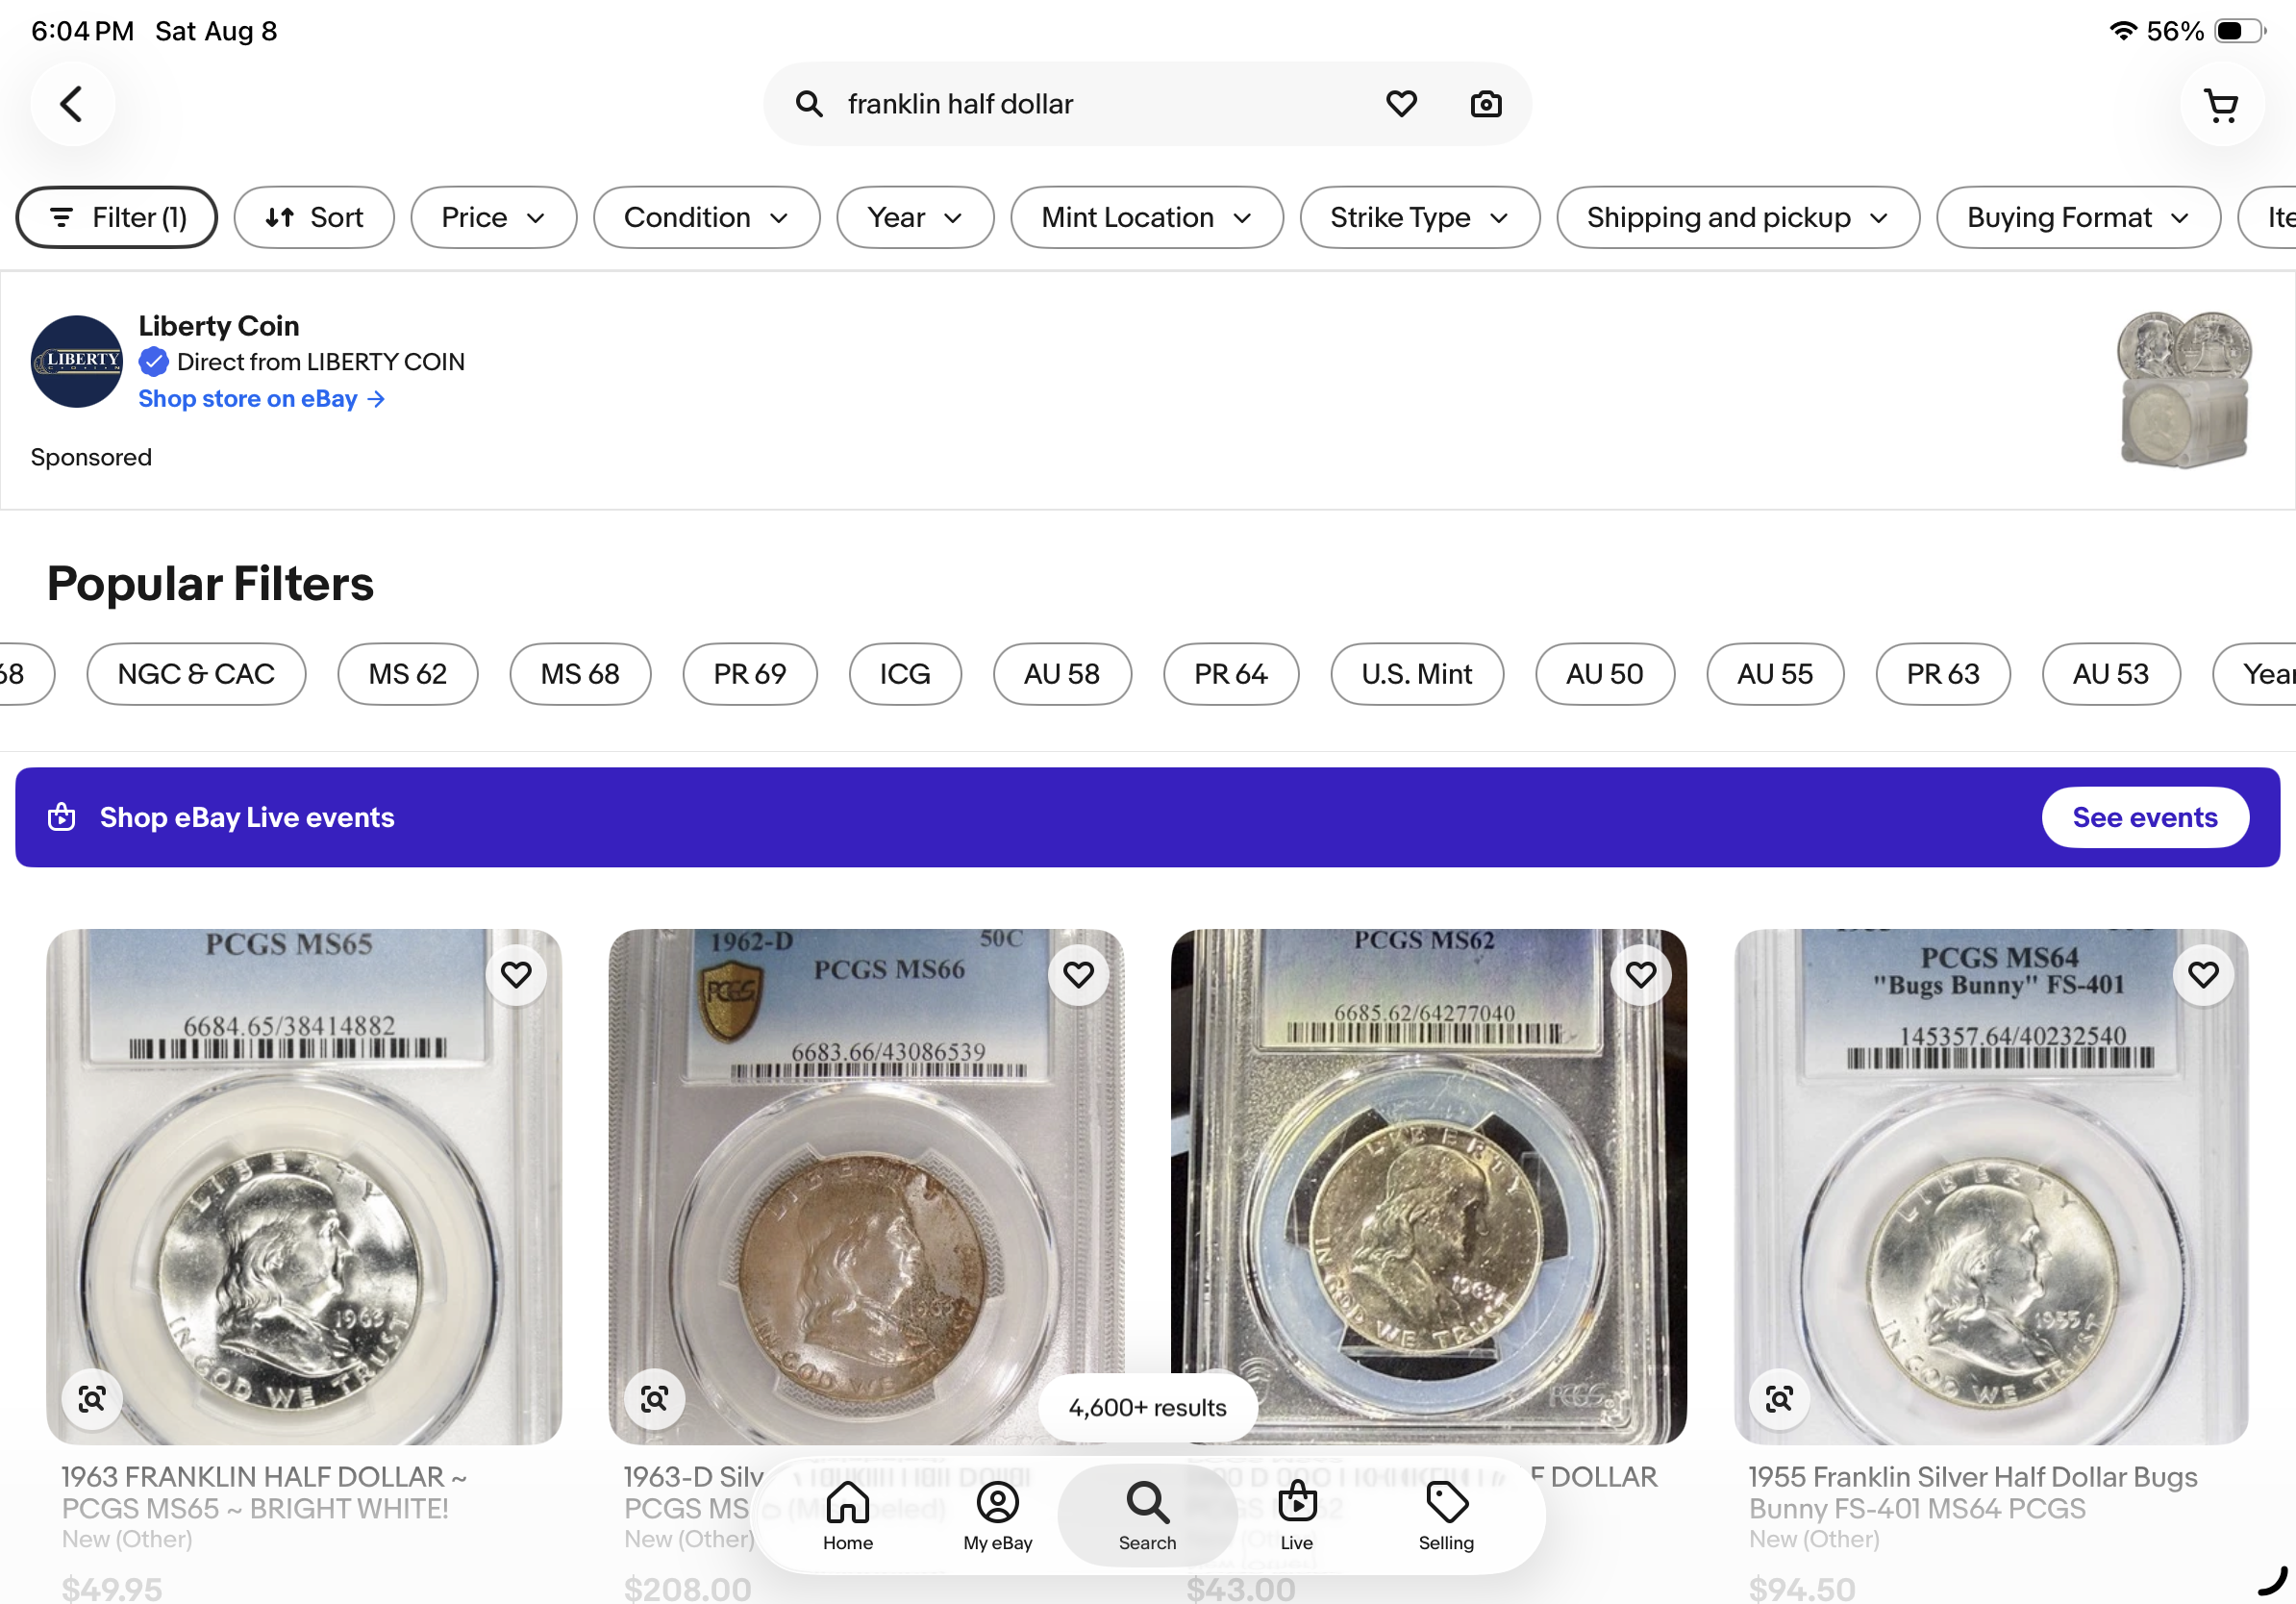Tap the 6:04 PM clock

pyautogui.click(x=82, y=31)
